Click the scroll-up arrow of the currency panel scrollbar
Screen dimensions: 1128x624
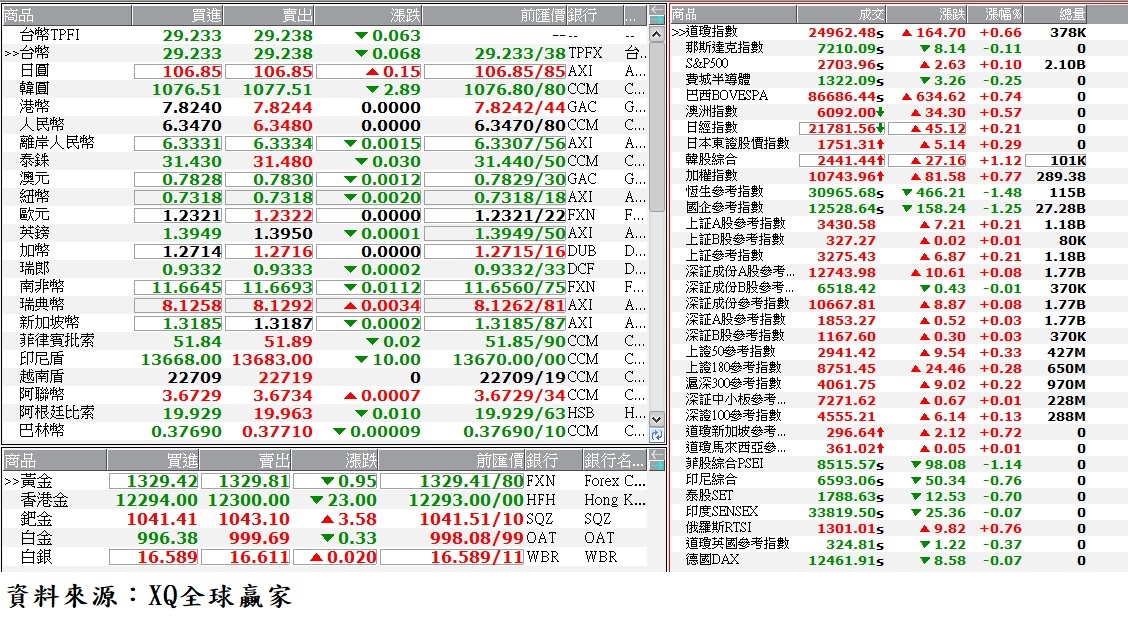657,33
